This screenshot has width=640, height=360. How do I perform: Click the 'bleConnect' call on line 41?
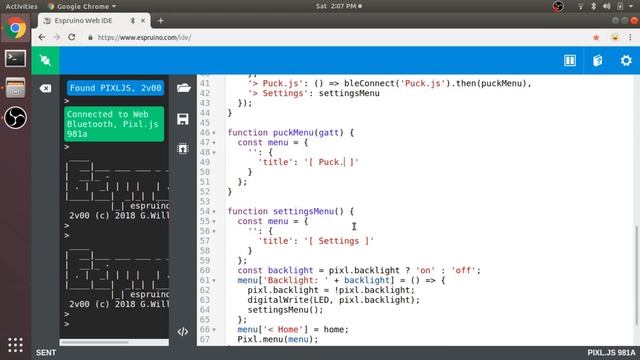[369, 83]
